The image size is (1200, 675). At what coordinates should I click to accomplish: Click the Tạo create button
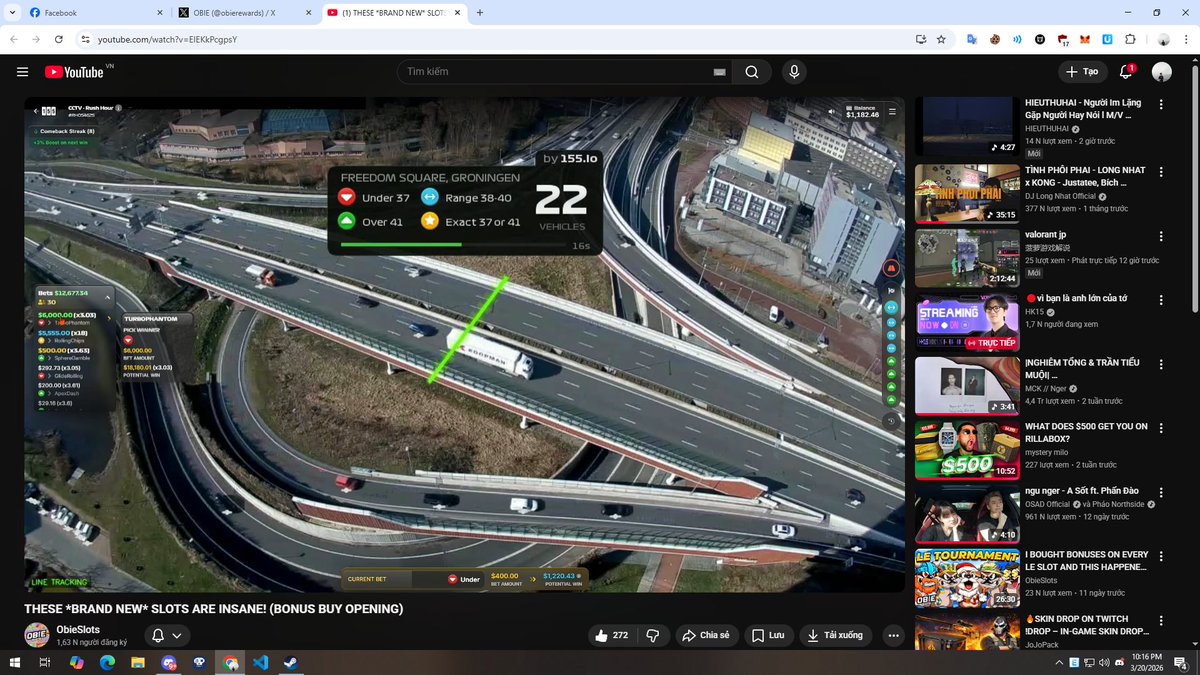pos(1082,72)
